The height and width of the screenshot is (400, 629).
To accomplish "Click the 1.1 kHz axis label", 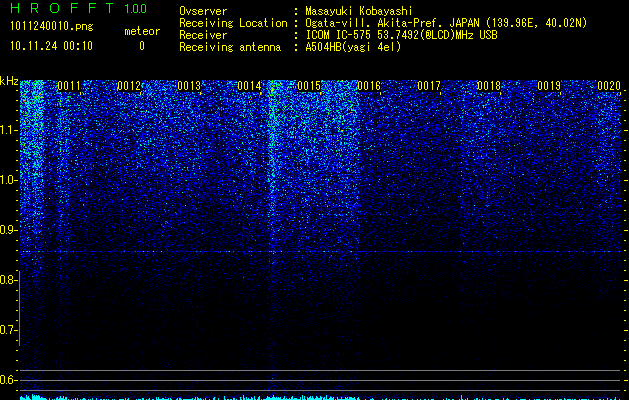I will click(x=9, y=130).
